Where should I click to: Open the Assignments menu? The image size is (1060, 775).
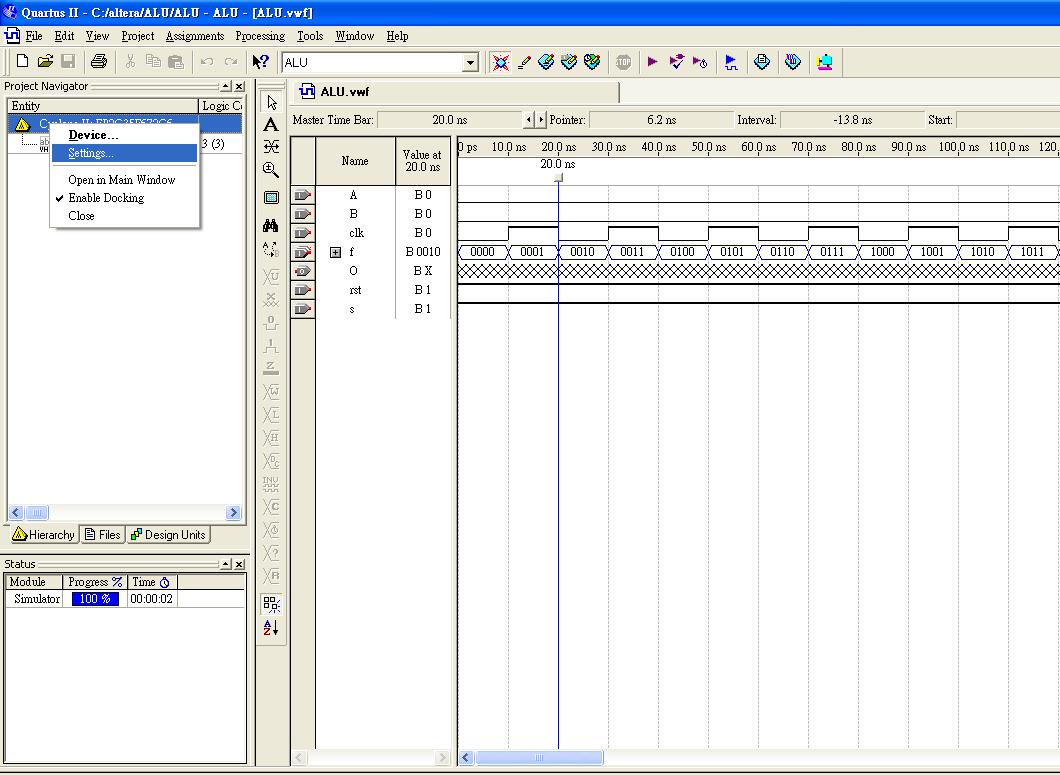pyautogui.click(x=194, y=36)
